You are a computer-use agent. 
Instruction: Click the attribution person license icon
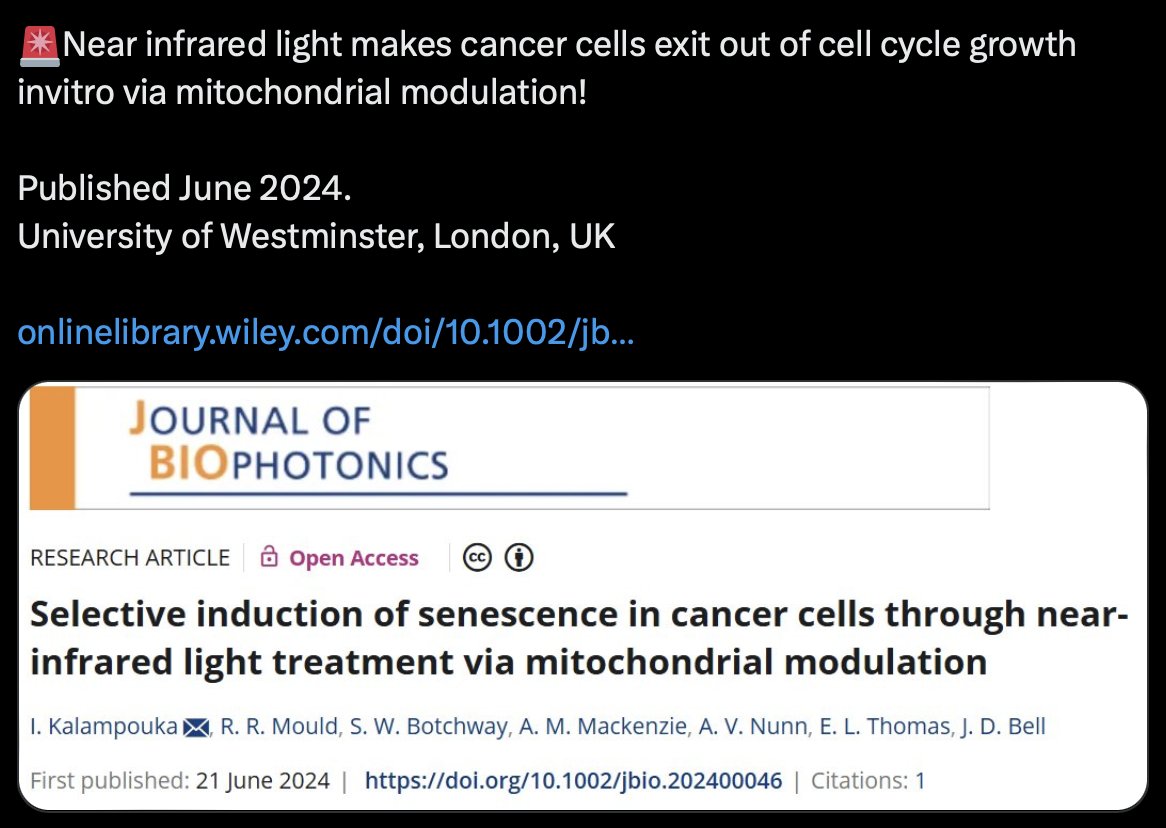pyautogui.click(x=518, y=558)
